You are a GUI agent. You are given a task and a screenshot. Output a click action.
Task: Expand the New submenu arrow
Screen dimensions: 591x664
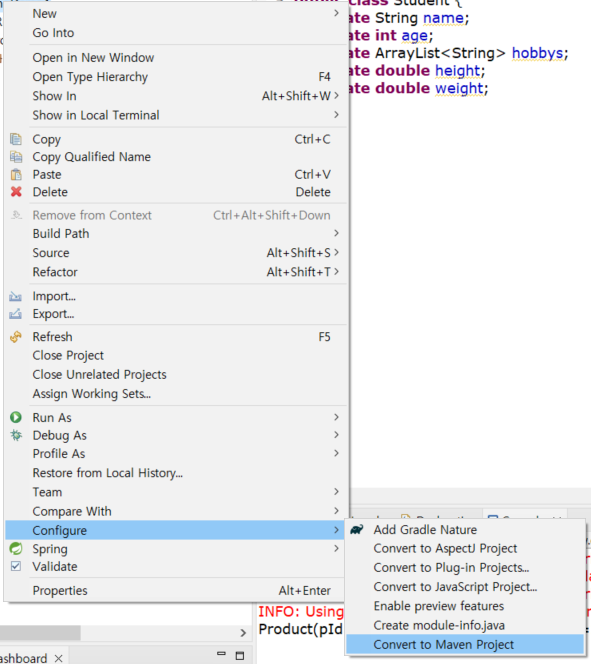[x=336, y=13]
